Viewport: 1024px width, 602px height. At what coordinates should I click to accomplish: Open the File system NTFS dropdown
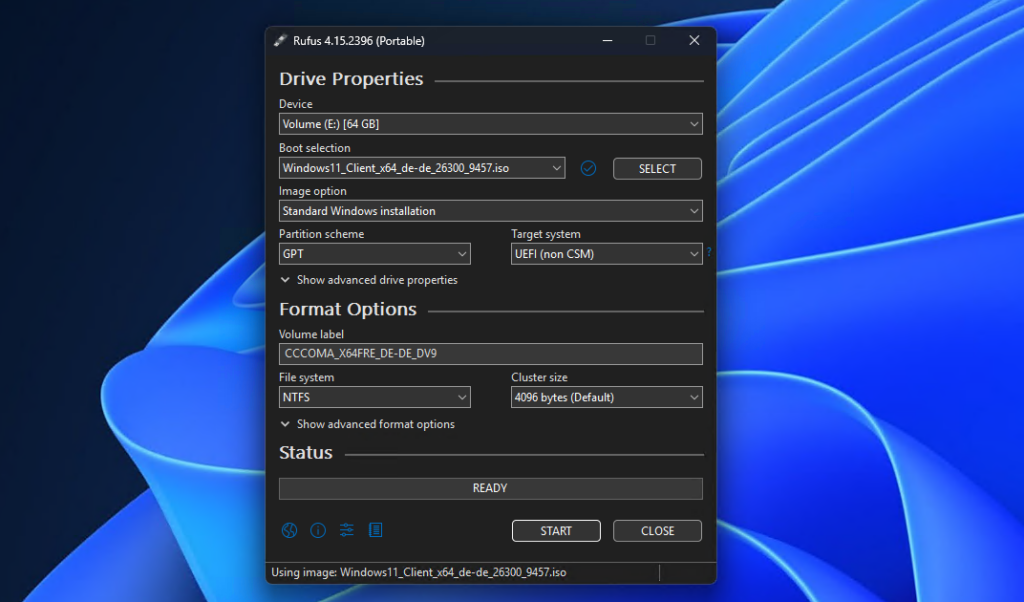pyautogui.click(x=374, y=397)
